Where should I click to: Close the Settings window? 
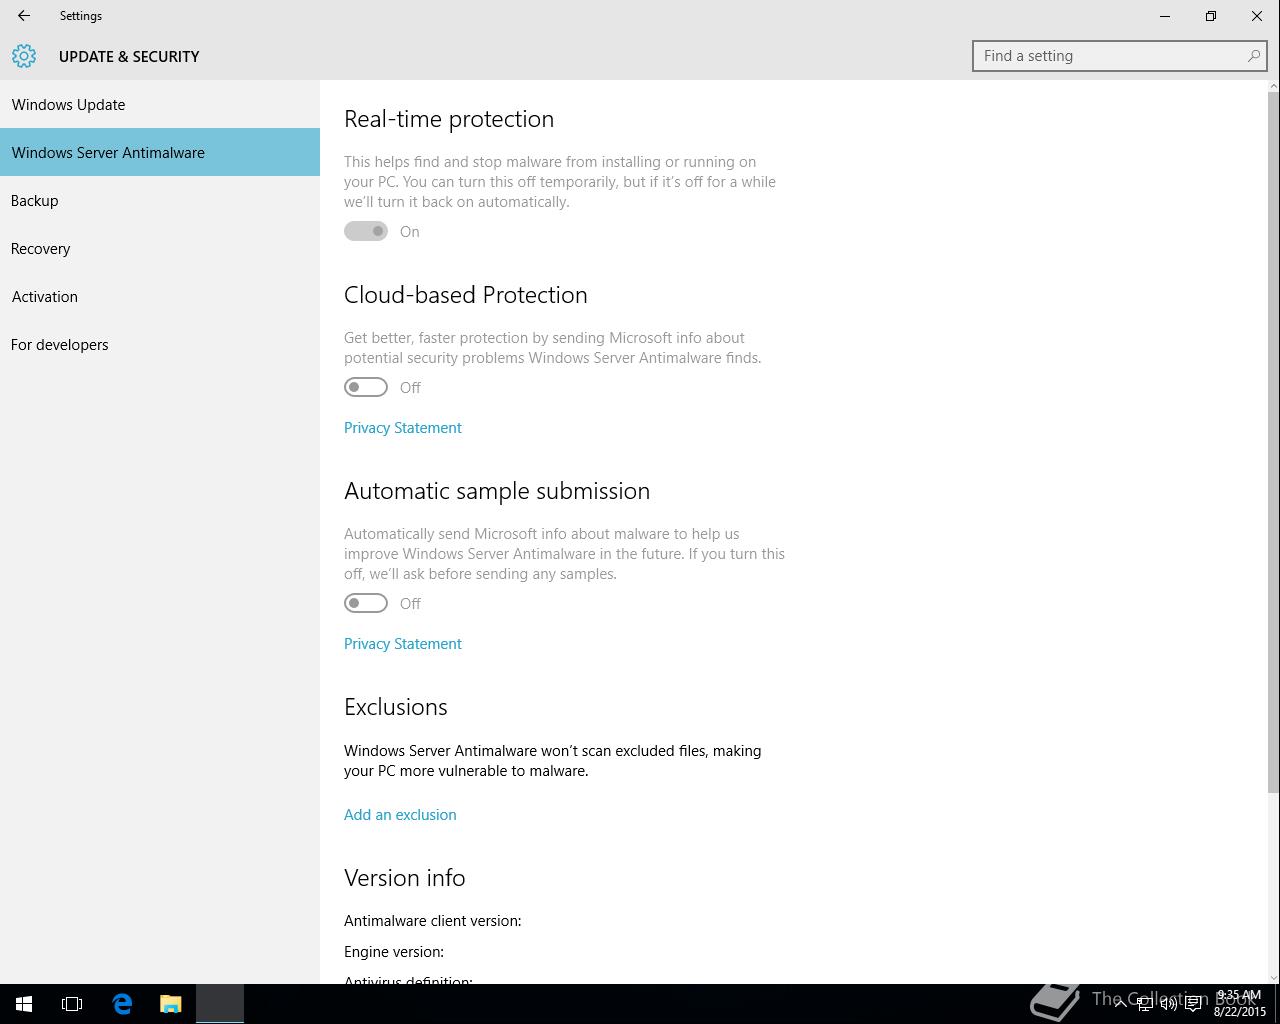(x=1257, y=16)
